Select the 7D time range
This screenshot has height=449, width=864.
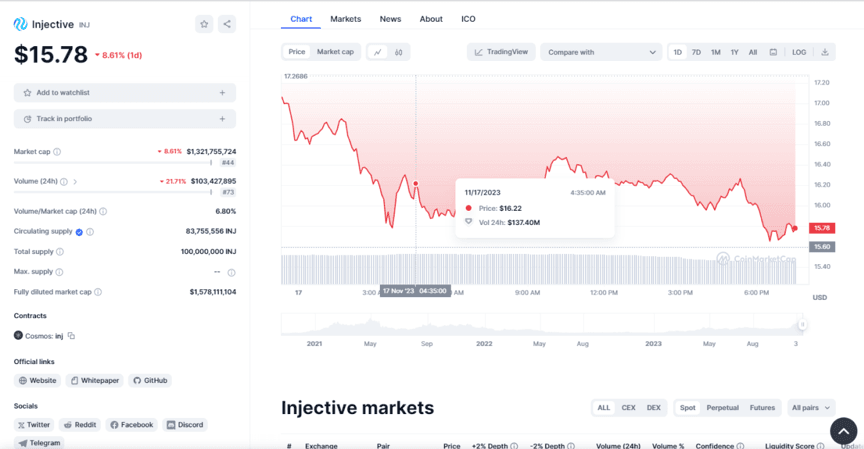pyautogui.click(x=696, y=52)
